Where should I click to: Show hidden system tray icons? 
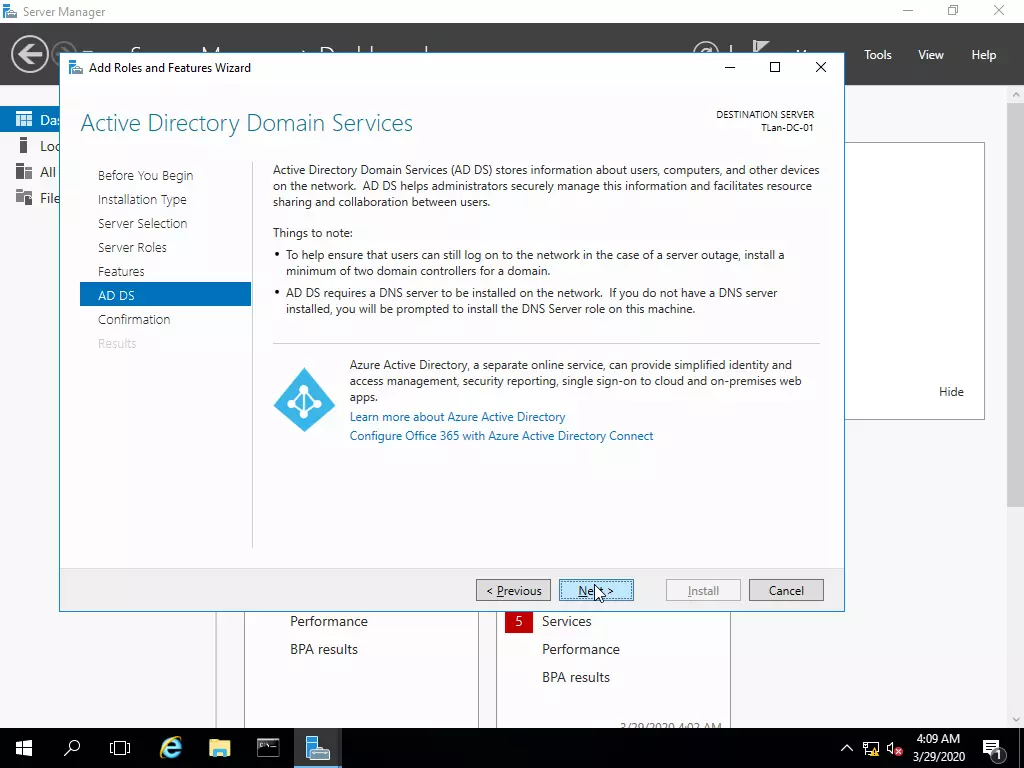(846, 748)
